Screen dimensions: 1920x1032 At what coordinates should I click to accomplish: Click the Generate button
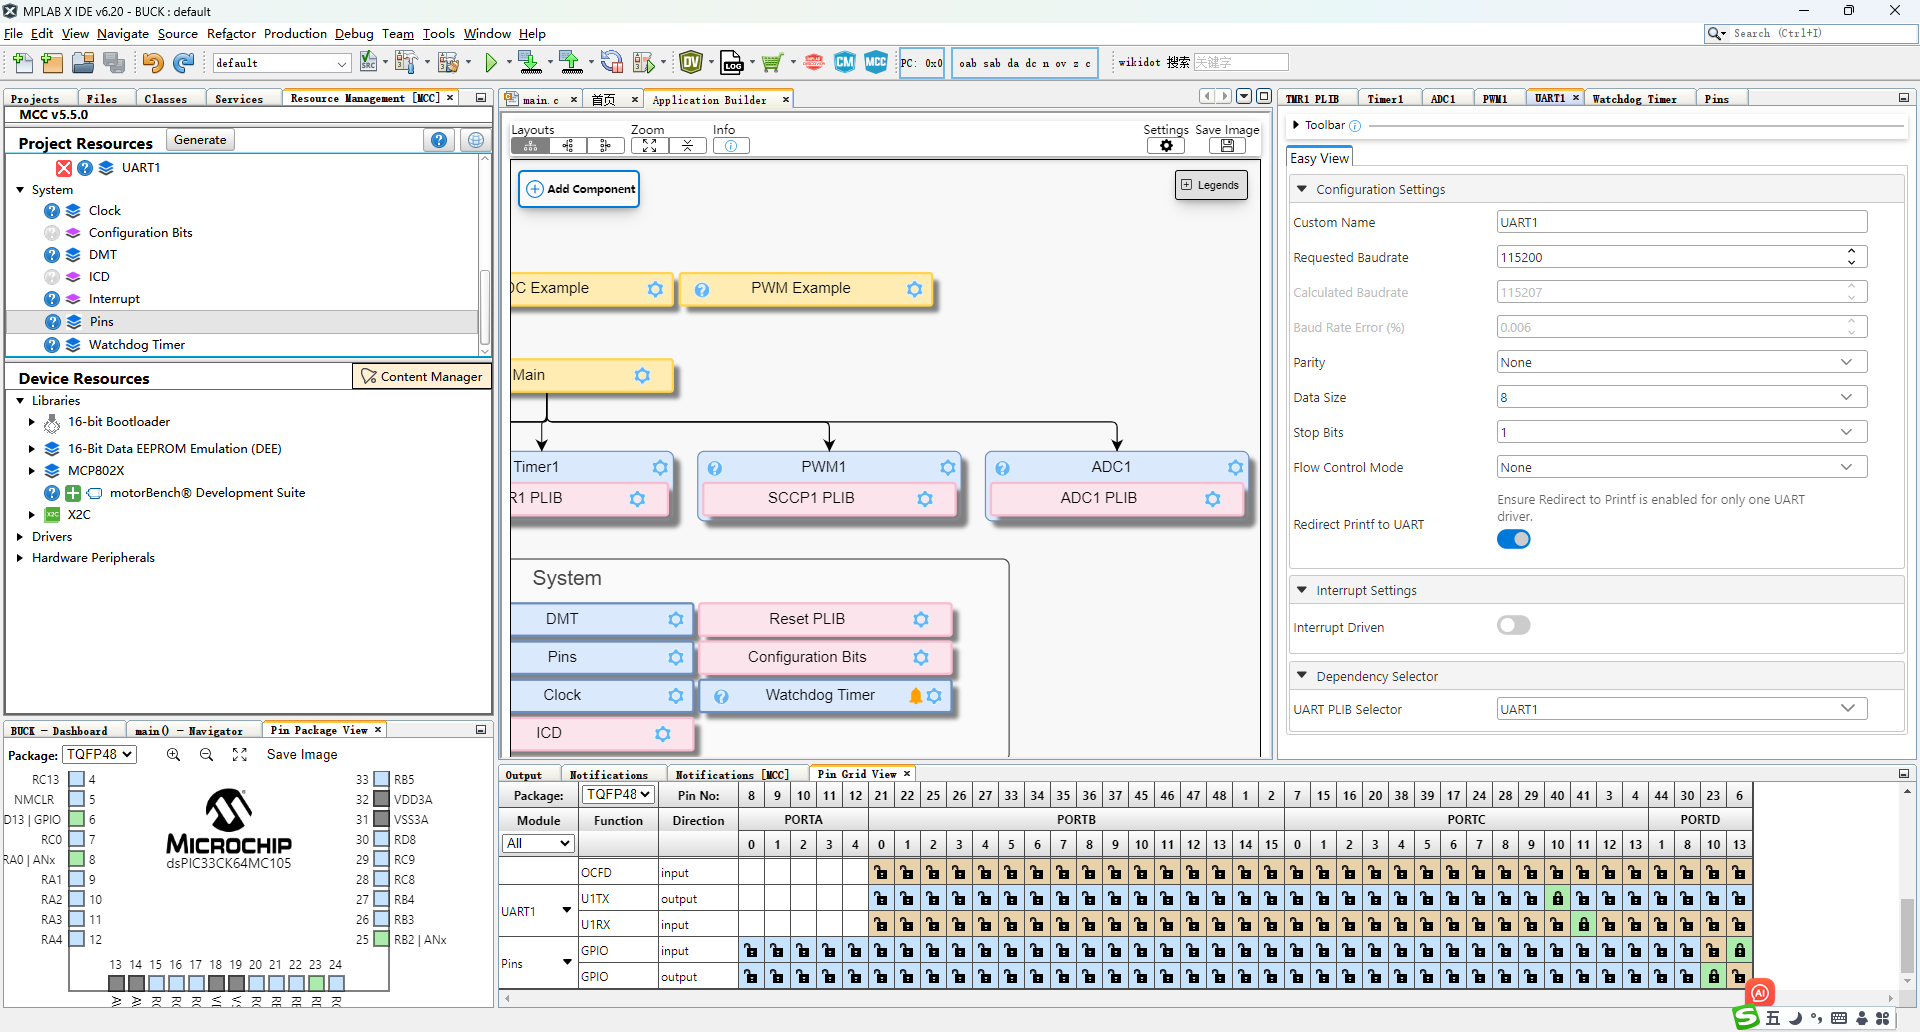click(x=200, y=140)
